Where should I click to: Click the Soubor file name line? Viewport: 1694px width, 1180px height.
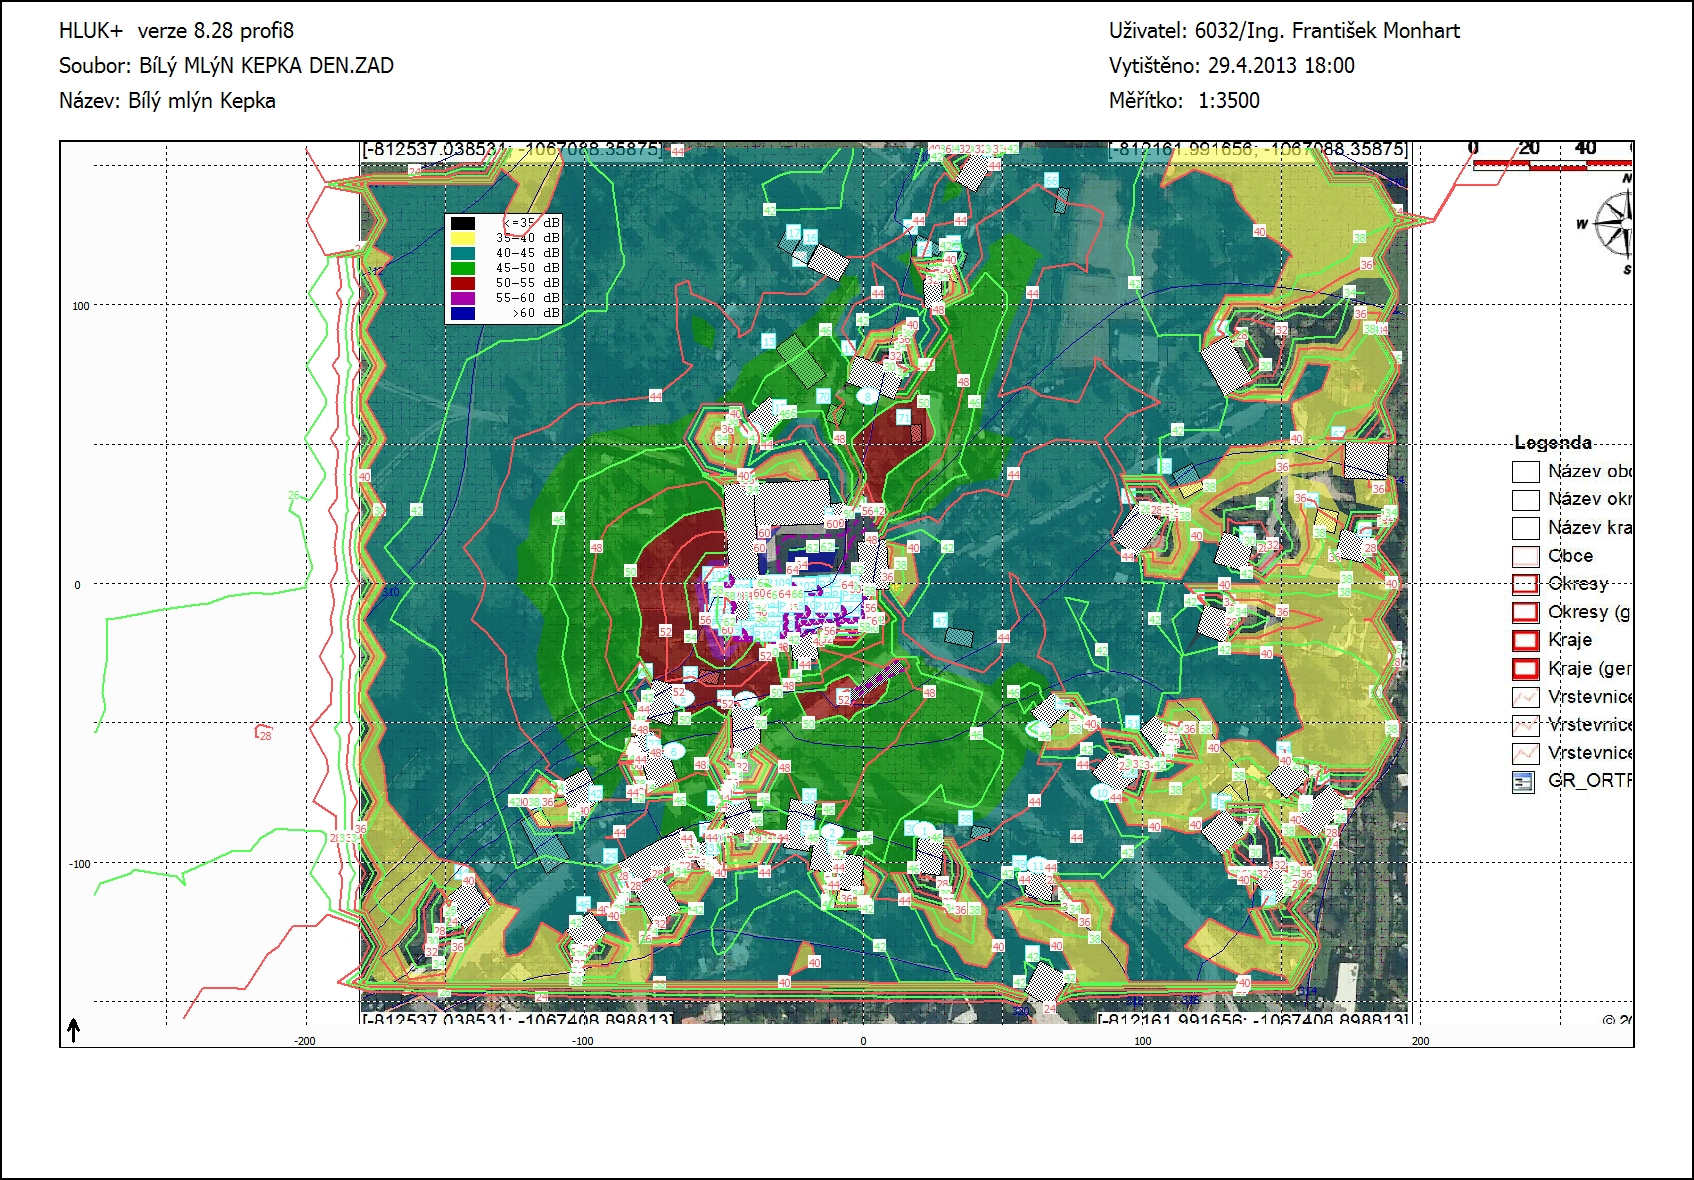pyautogui.click(x=226, y=66)
